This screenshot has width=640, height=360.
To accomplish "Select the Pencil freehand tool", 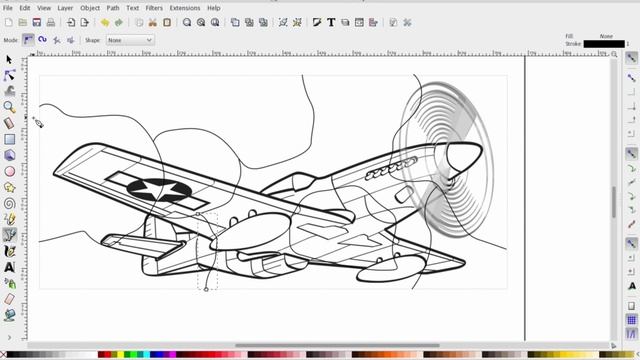I will pos(9,219).
